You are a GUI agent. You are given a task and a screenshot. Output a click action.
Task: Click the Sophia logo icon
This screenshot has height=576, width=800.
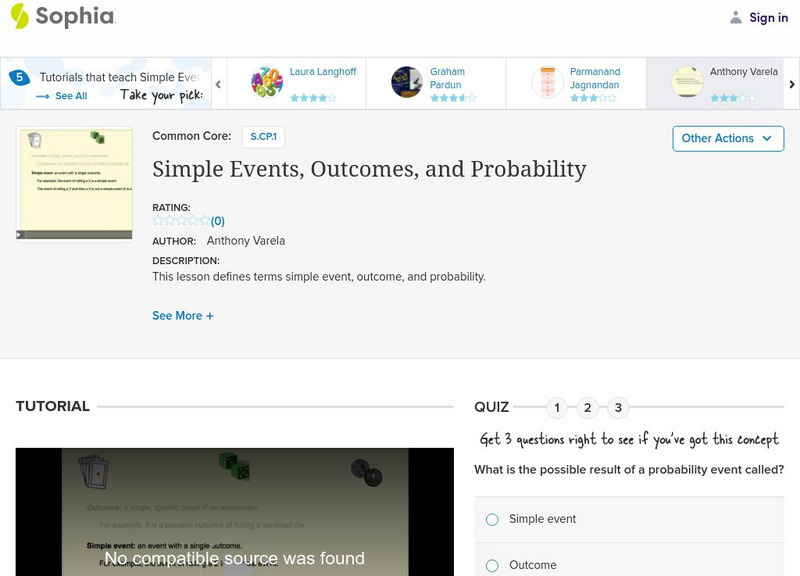(x=19, y=16)
